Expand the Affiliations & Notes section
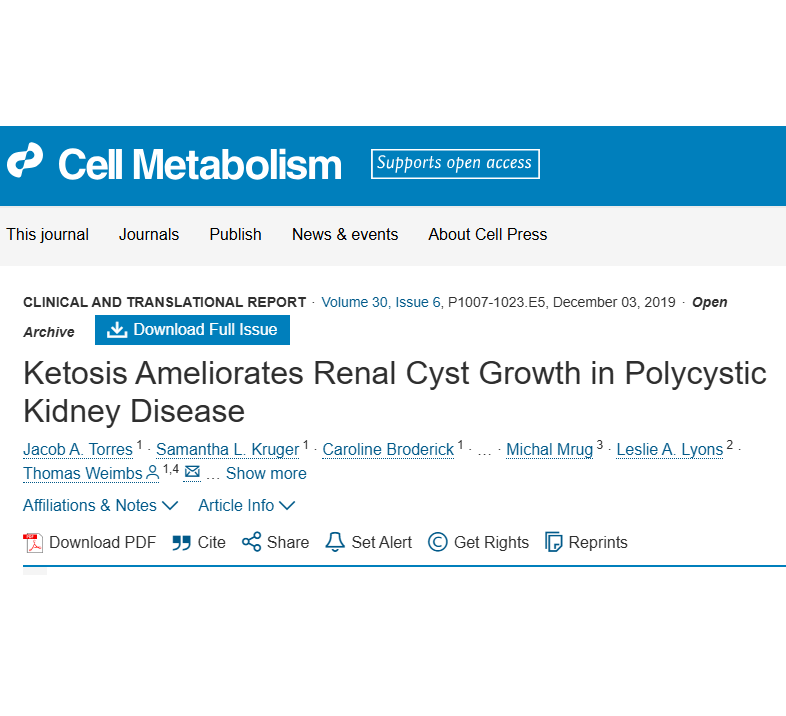Image resolution: width=786 pixels, height=716 pixels. [100, 506]
